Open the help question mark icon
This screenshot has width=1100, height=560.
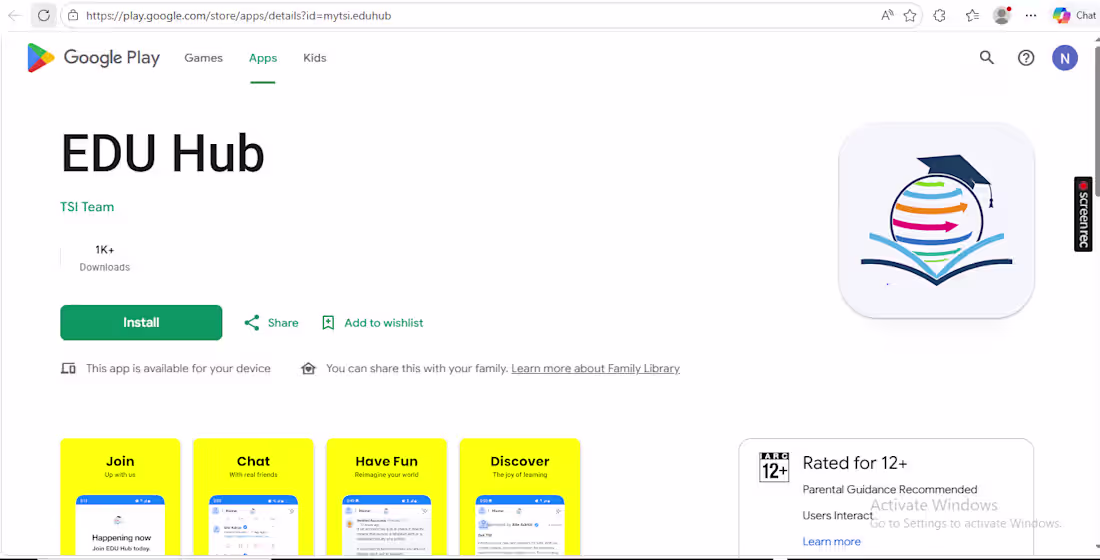click(1026, 58)
